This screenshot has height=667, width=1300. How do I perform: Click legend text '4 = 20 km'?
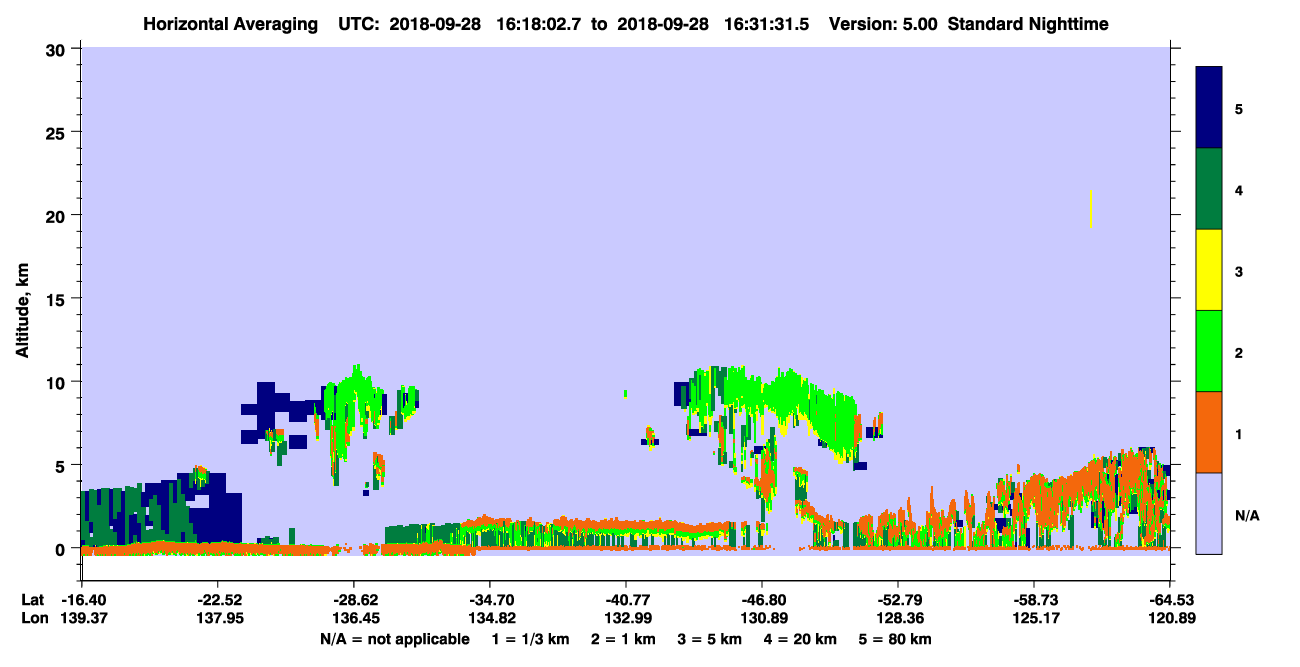(801, 639)
